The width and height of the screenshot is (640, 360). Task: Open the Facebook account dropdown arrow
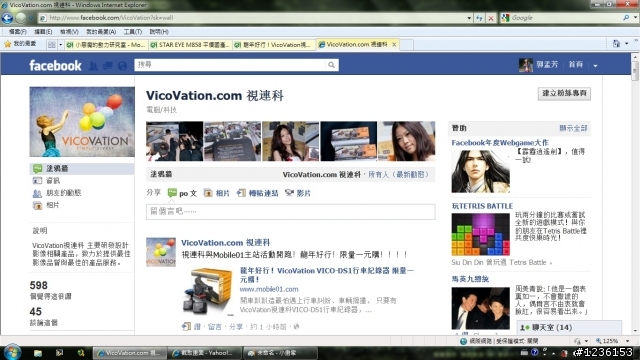596,66
